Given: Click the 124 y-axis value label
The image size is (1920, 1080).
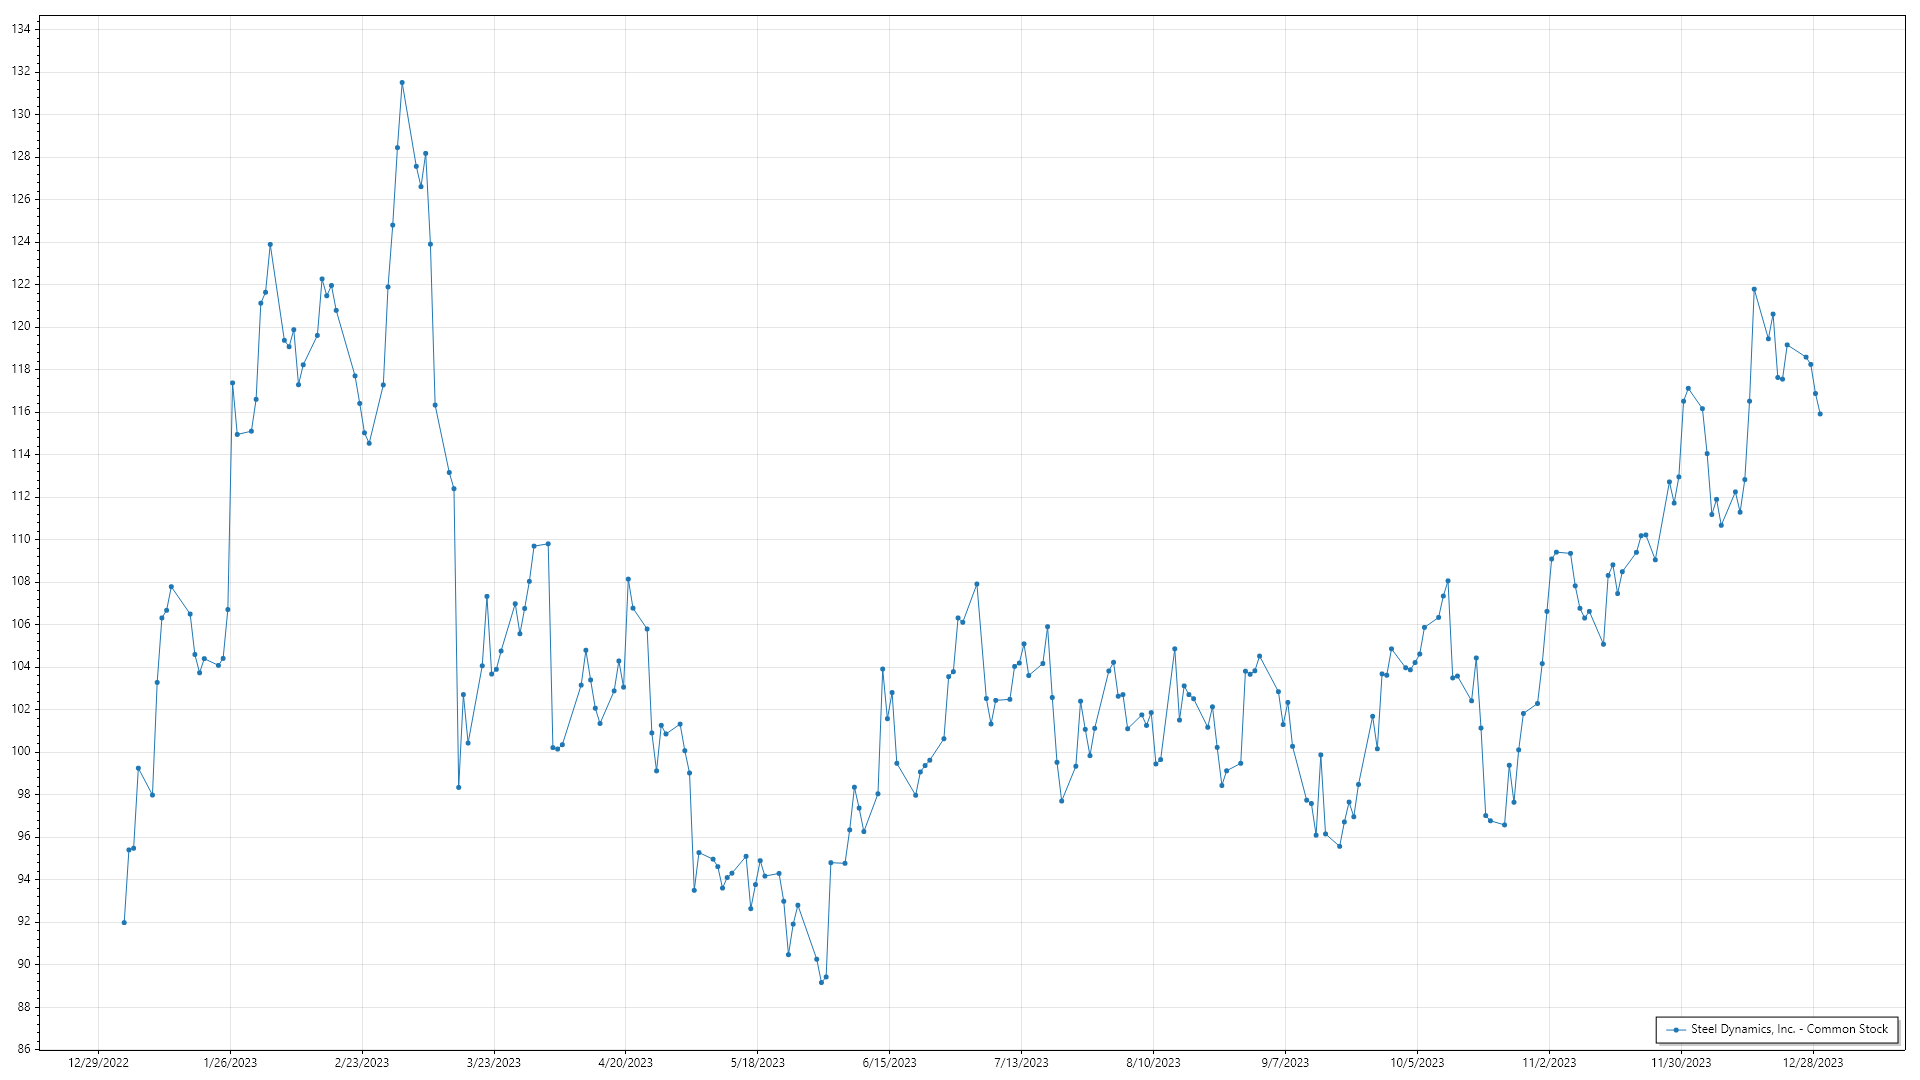Looking at the screenshot, I should 21,241.
